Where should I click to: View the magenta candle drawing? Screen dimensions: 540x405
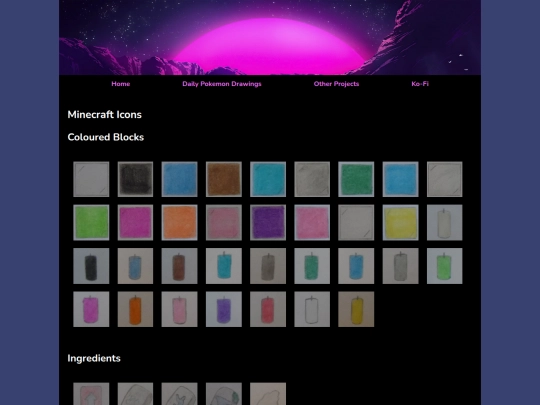click(x=91, y=309)
